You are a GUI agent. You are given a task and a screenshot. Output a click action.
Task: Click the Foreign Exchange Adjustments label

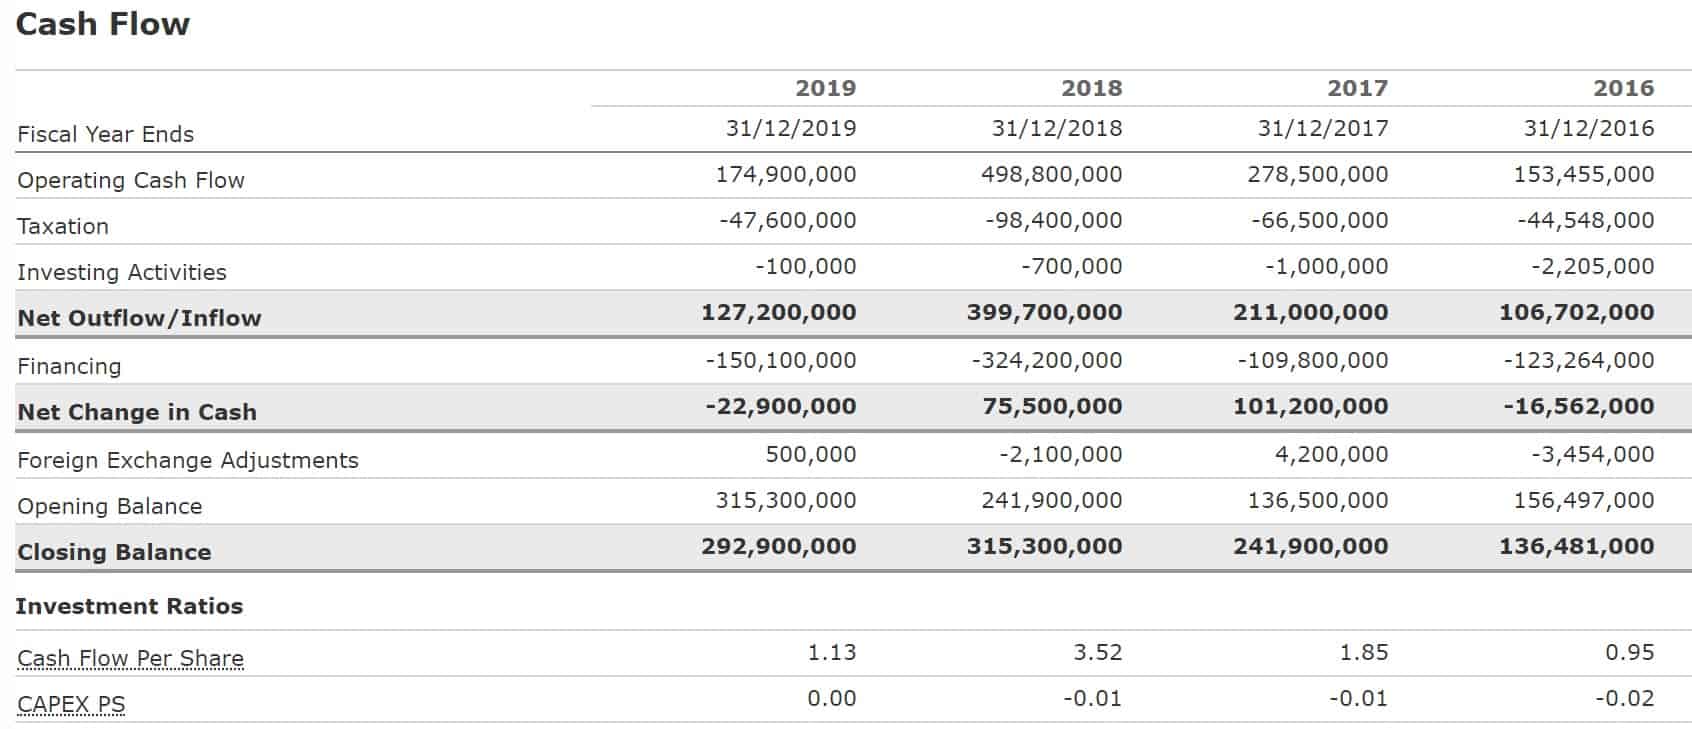(188, 460)
